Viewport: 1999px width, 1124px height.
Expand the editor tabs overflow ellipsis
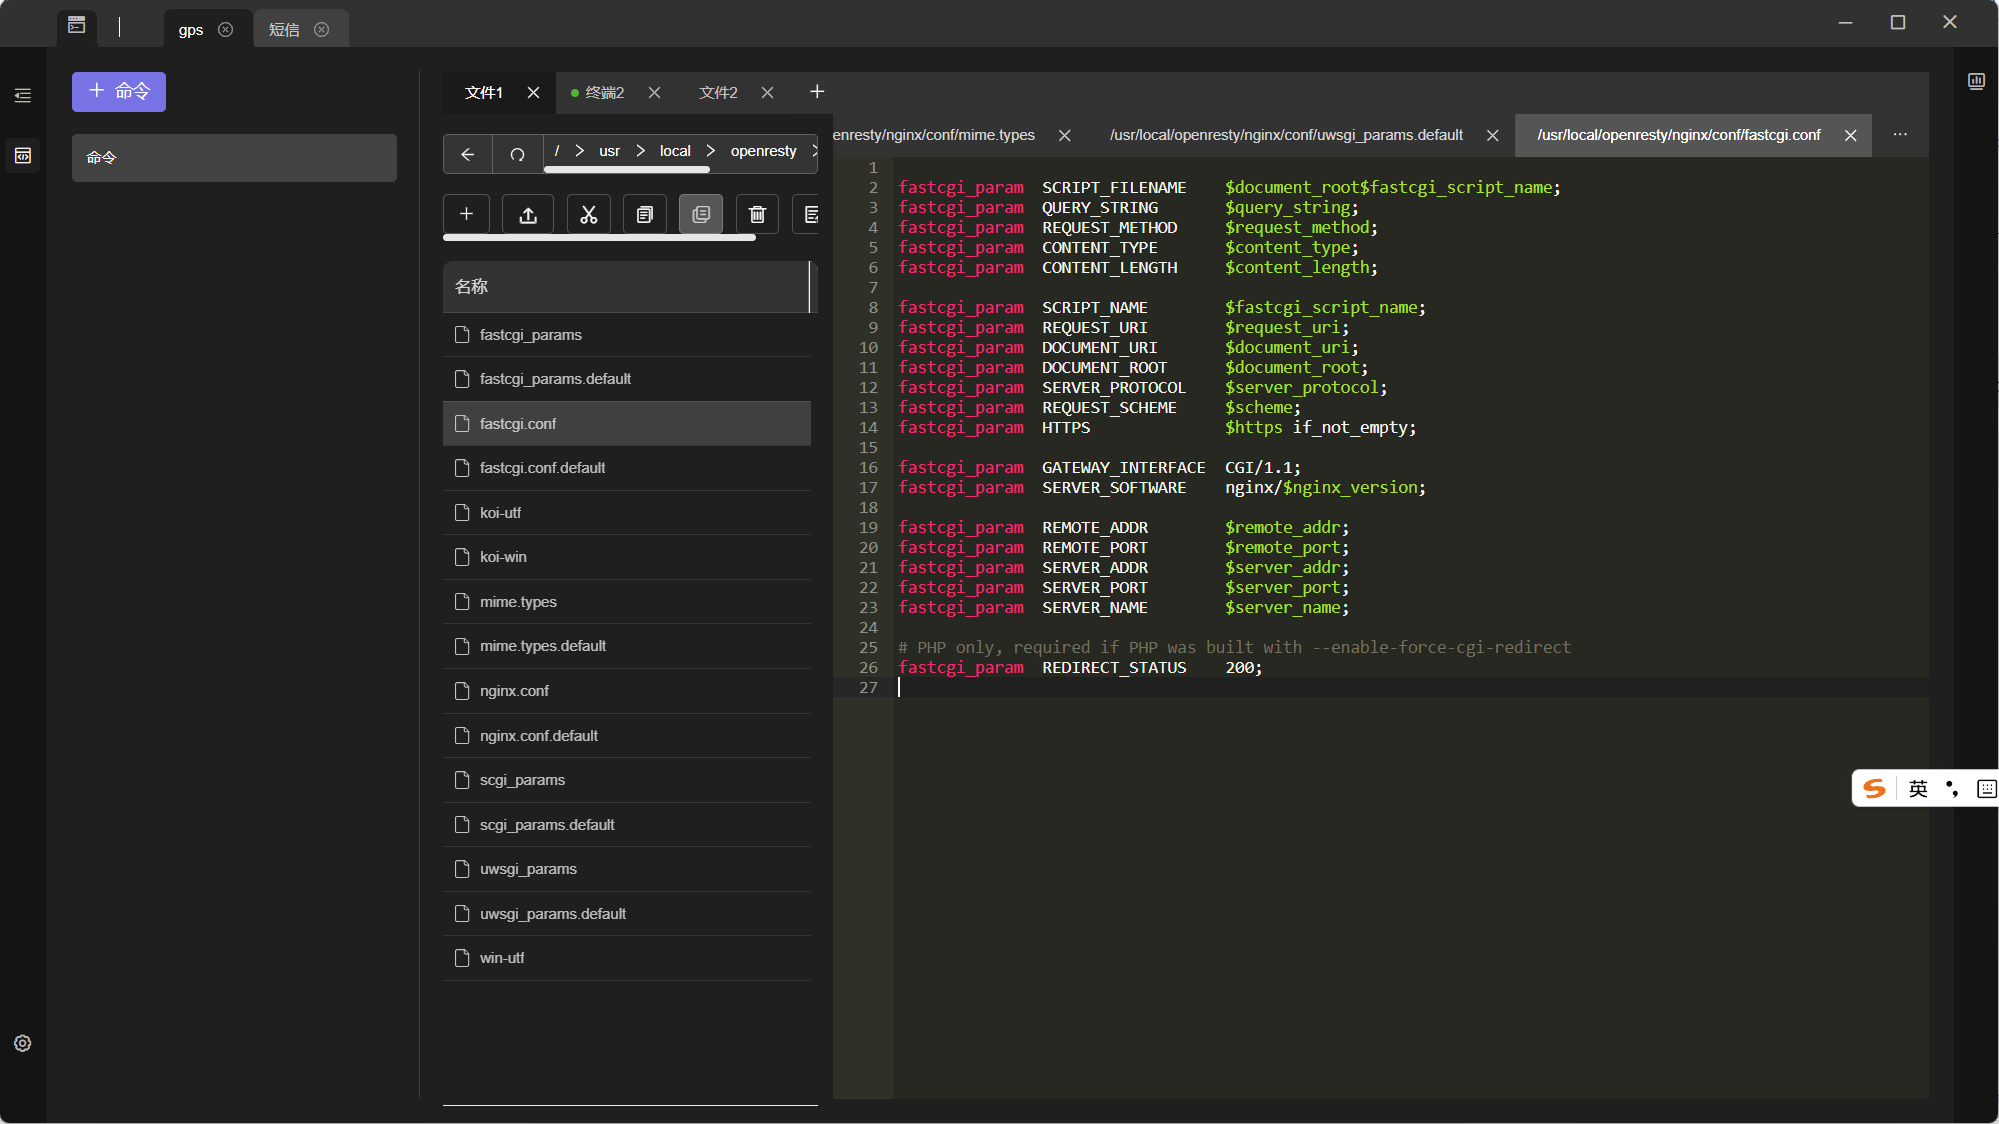pos(1900,135)
